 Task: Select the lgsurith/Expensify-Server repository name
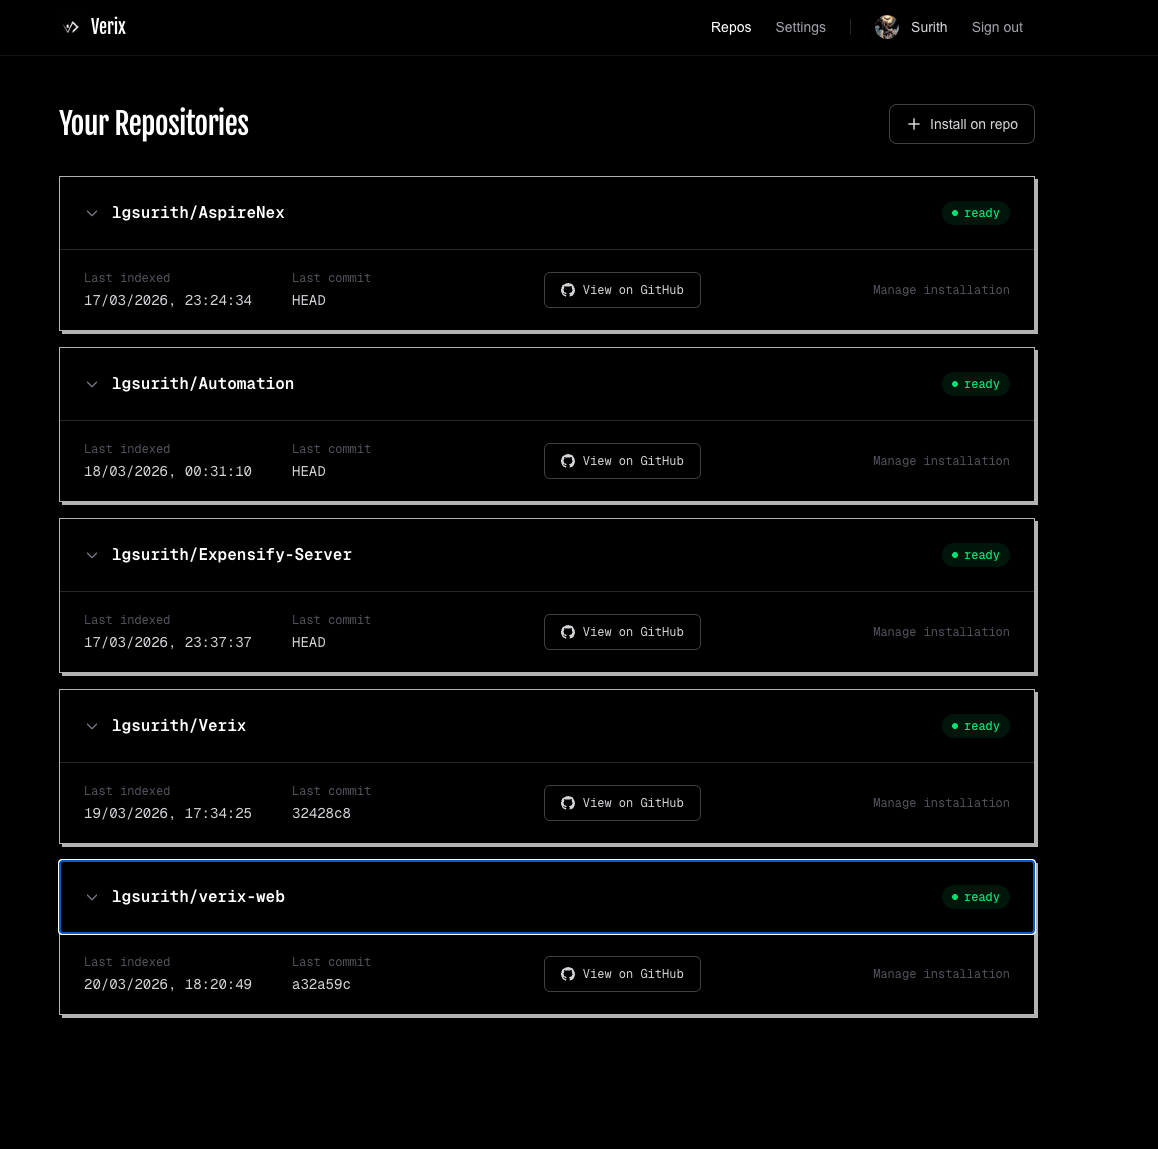231,555
